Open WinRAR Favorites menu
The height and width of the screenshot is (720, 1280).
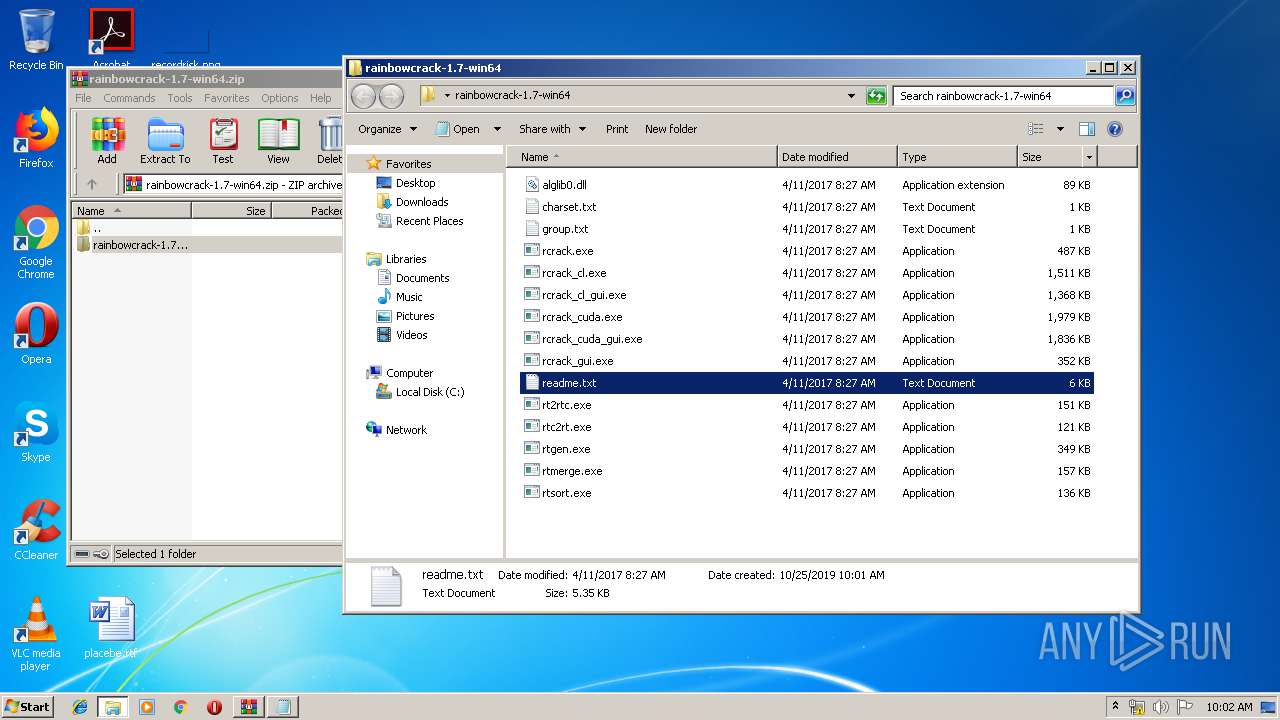(227, 98)
